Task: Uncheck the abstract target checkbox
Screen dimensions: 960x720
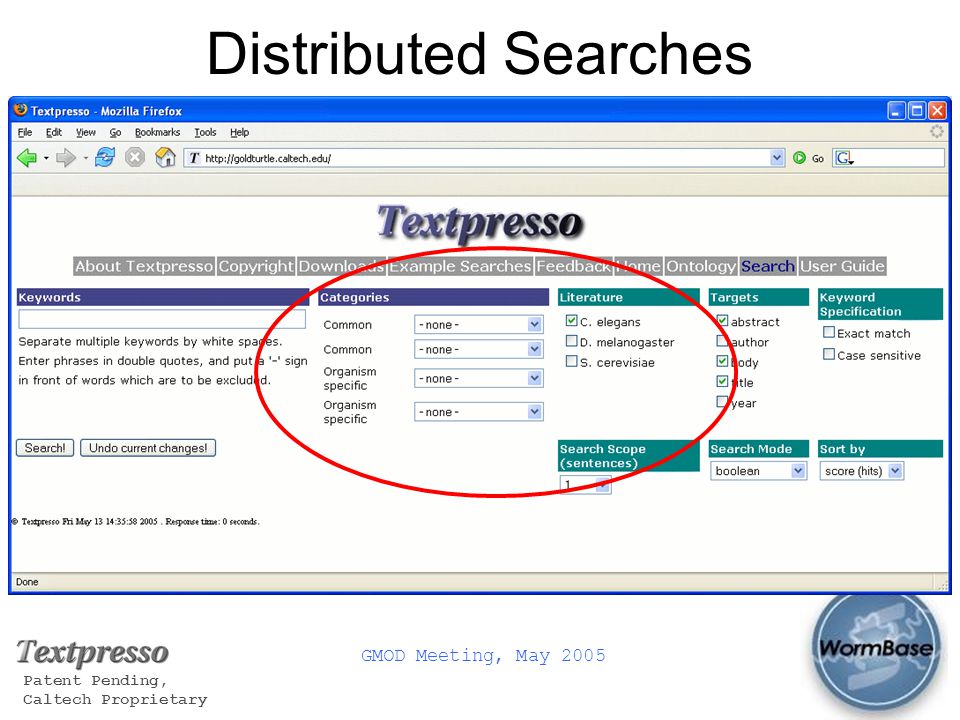Action: pyautogui.click(x=722, y=320)
